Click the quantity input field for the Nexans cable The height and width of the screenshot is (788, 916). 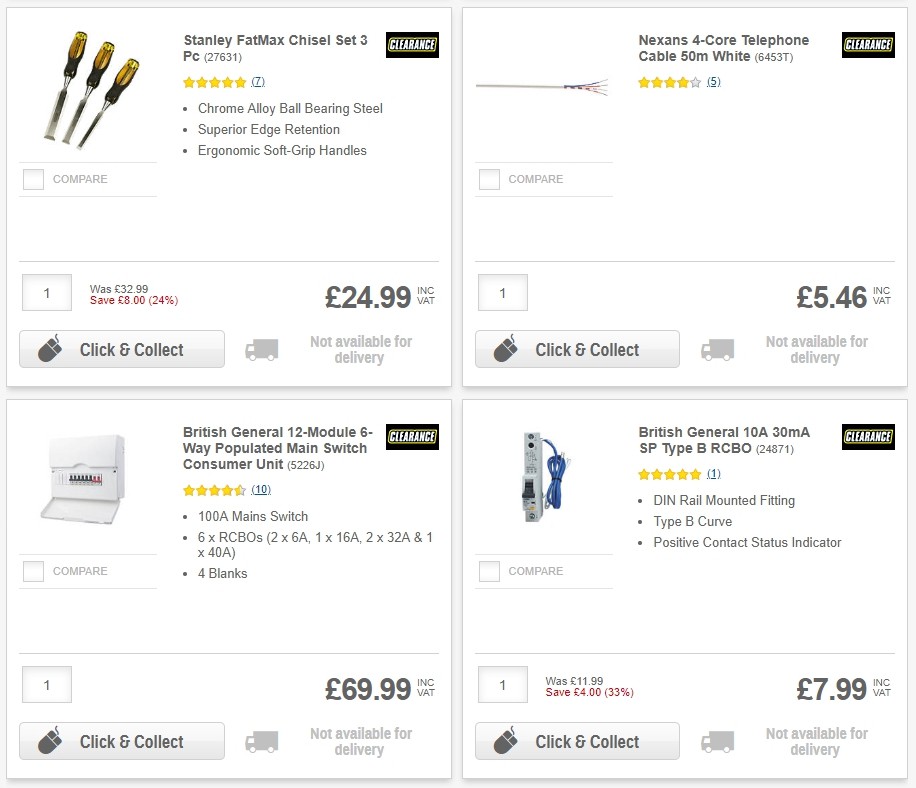(502, 292)
